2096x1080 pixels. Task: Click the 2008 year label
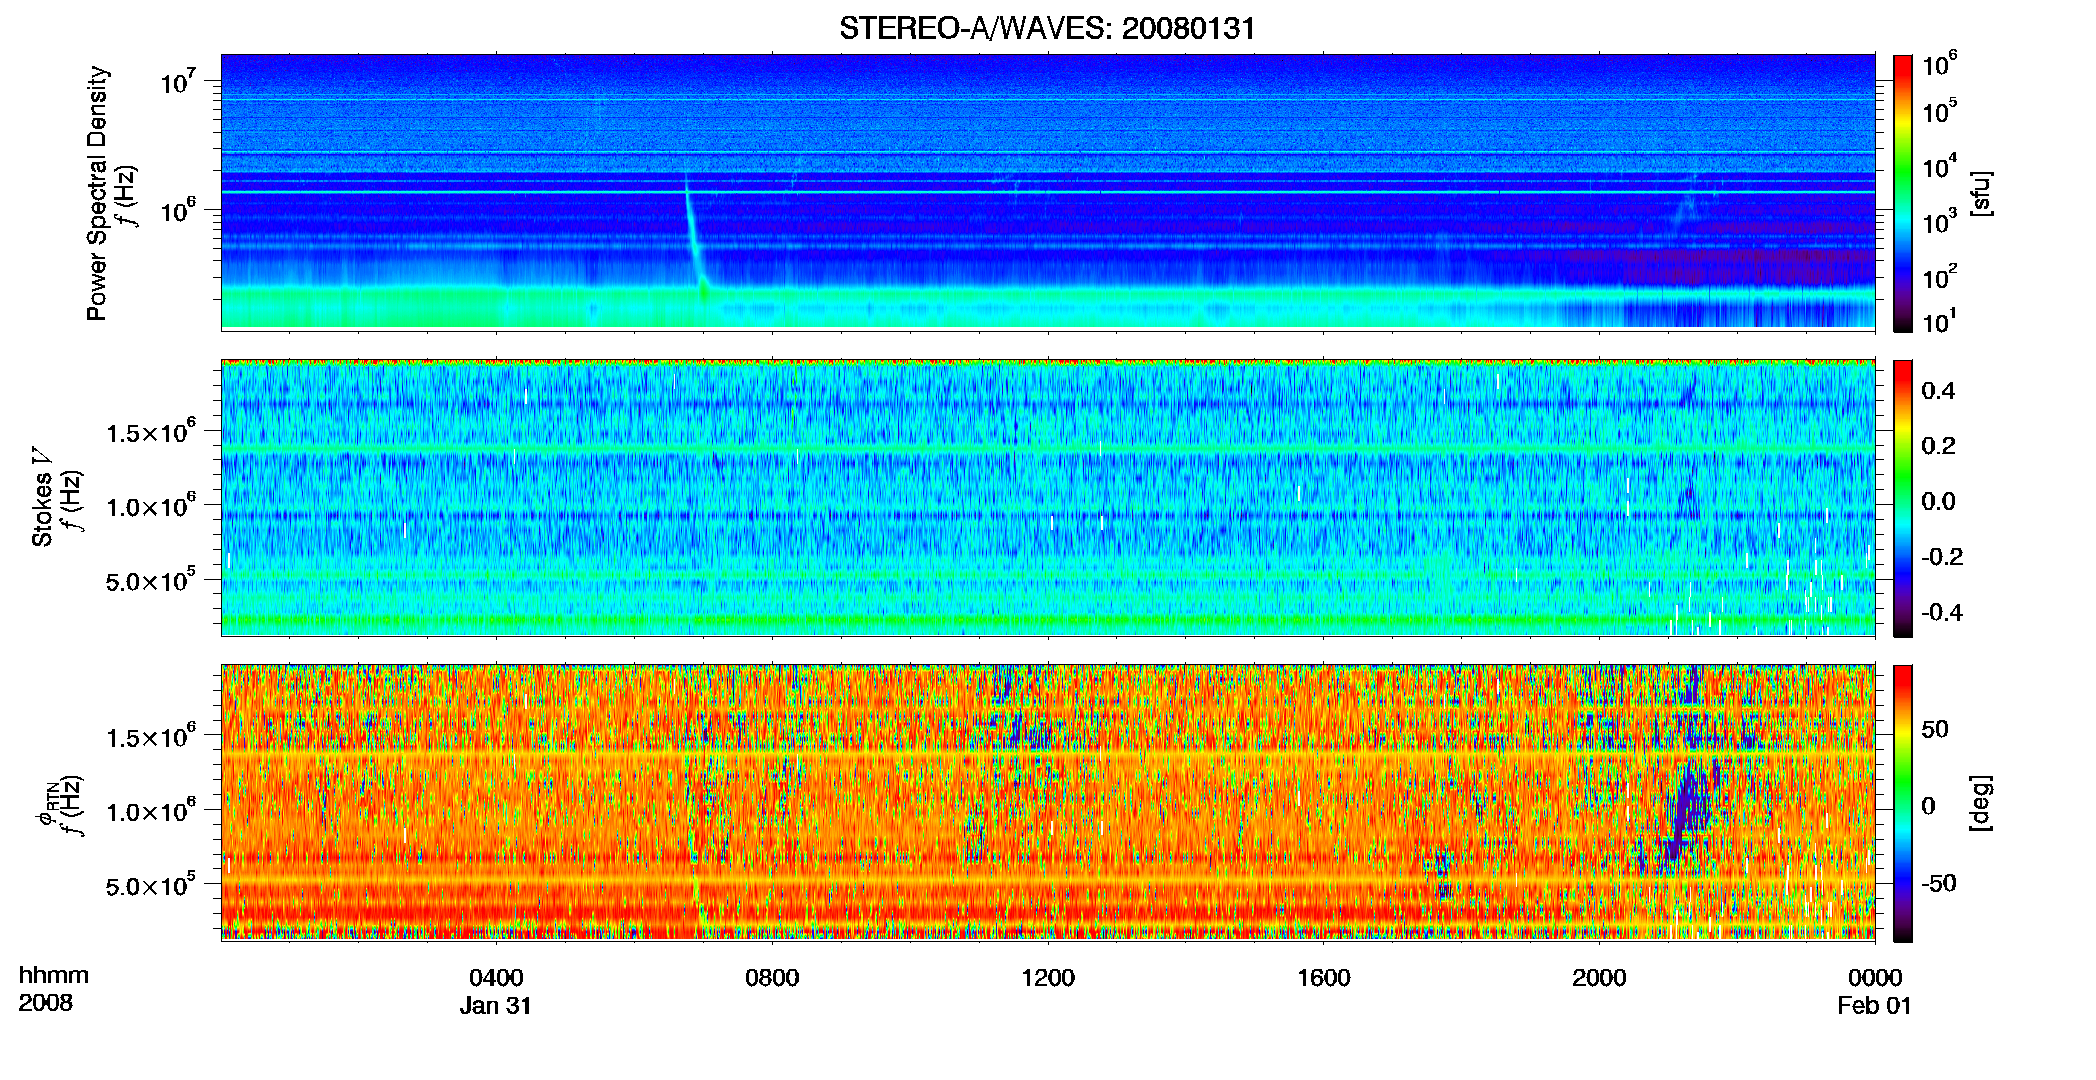coord(46,1003)
